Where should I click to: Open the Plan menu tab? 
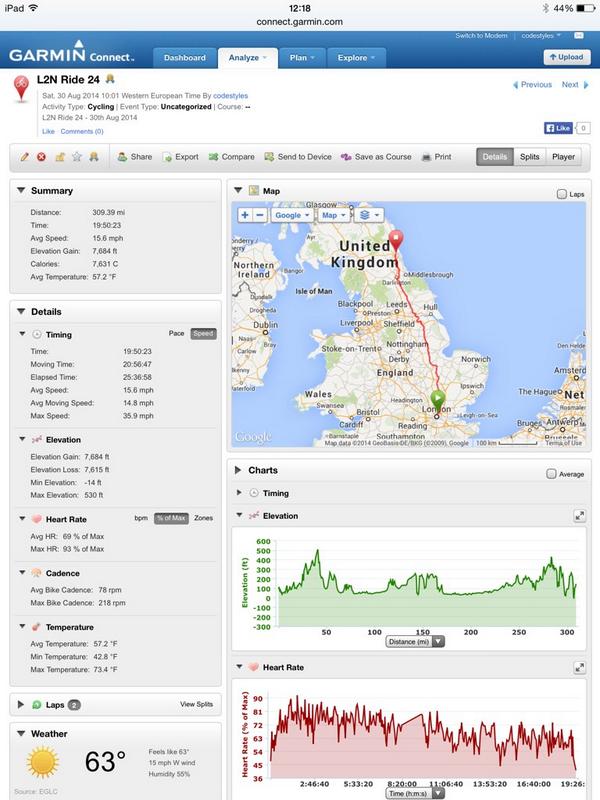point(302,58)
